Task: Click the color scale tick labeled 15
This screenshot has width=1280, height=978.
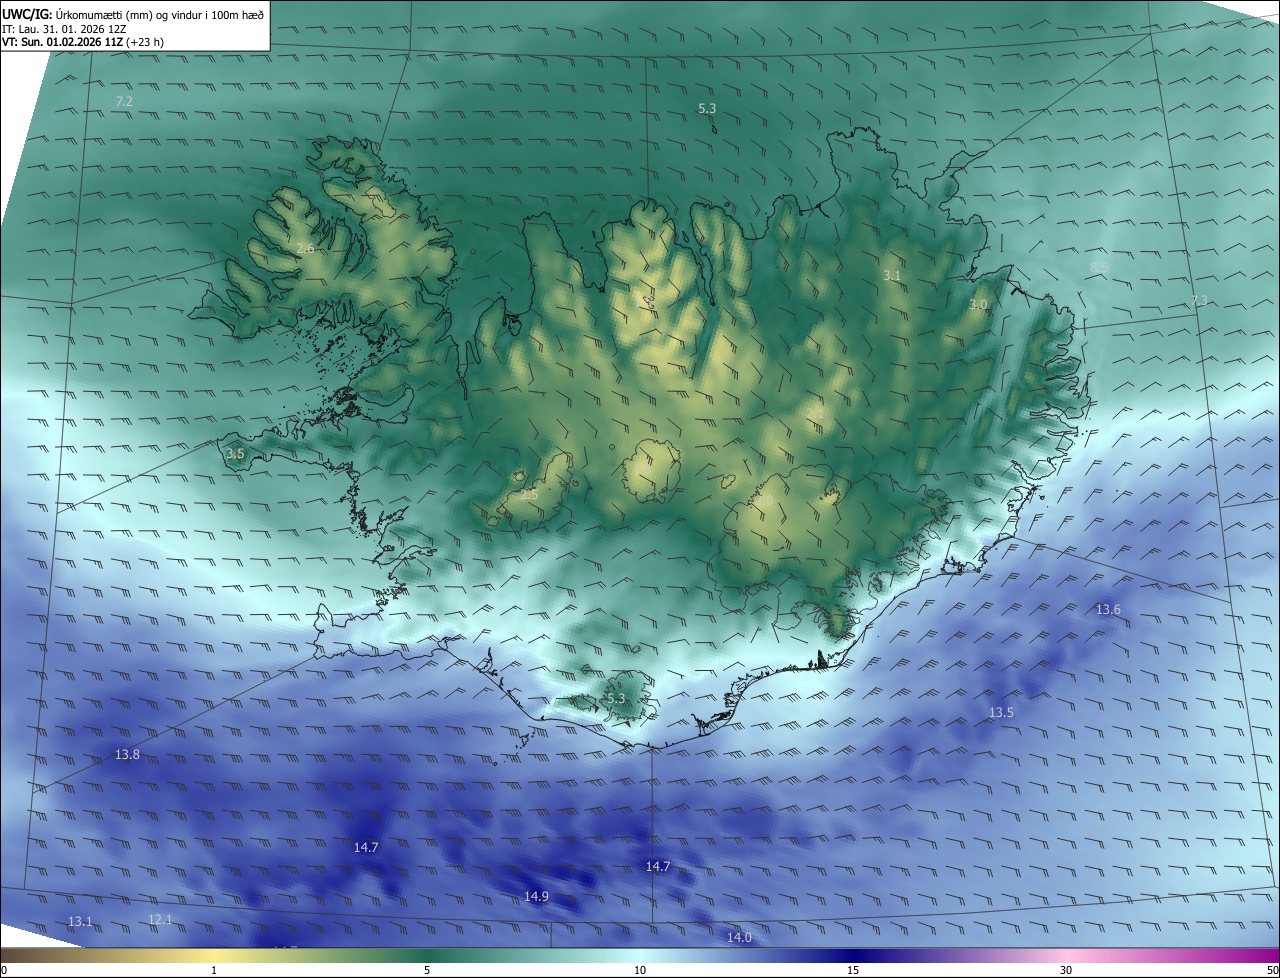Action: 853,970
